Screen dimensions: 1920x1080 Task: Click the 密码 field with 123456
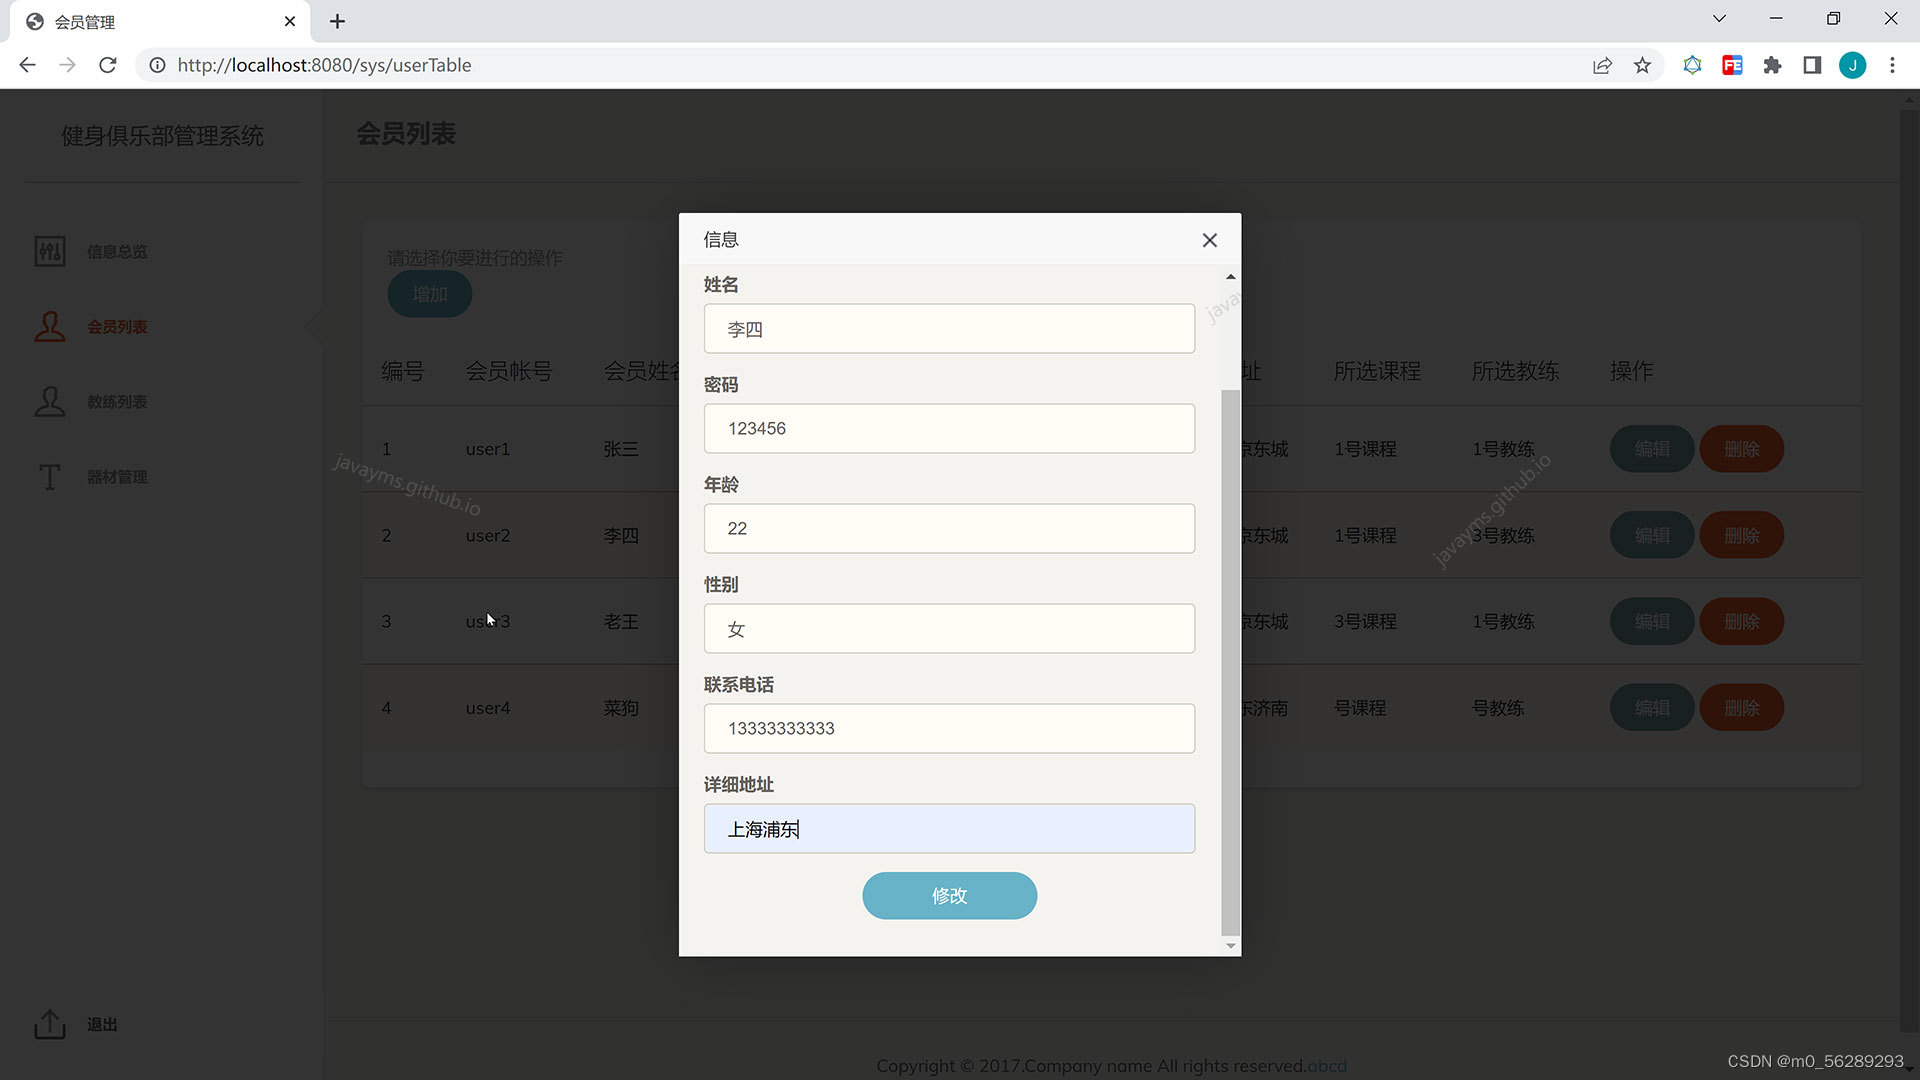949,428
